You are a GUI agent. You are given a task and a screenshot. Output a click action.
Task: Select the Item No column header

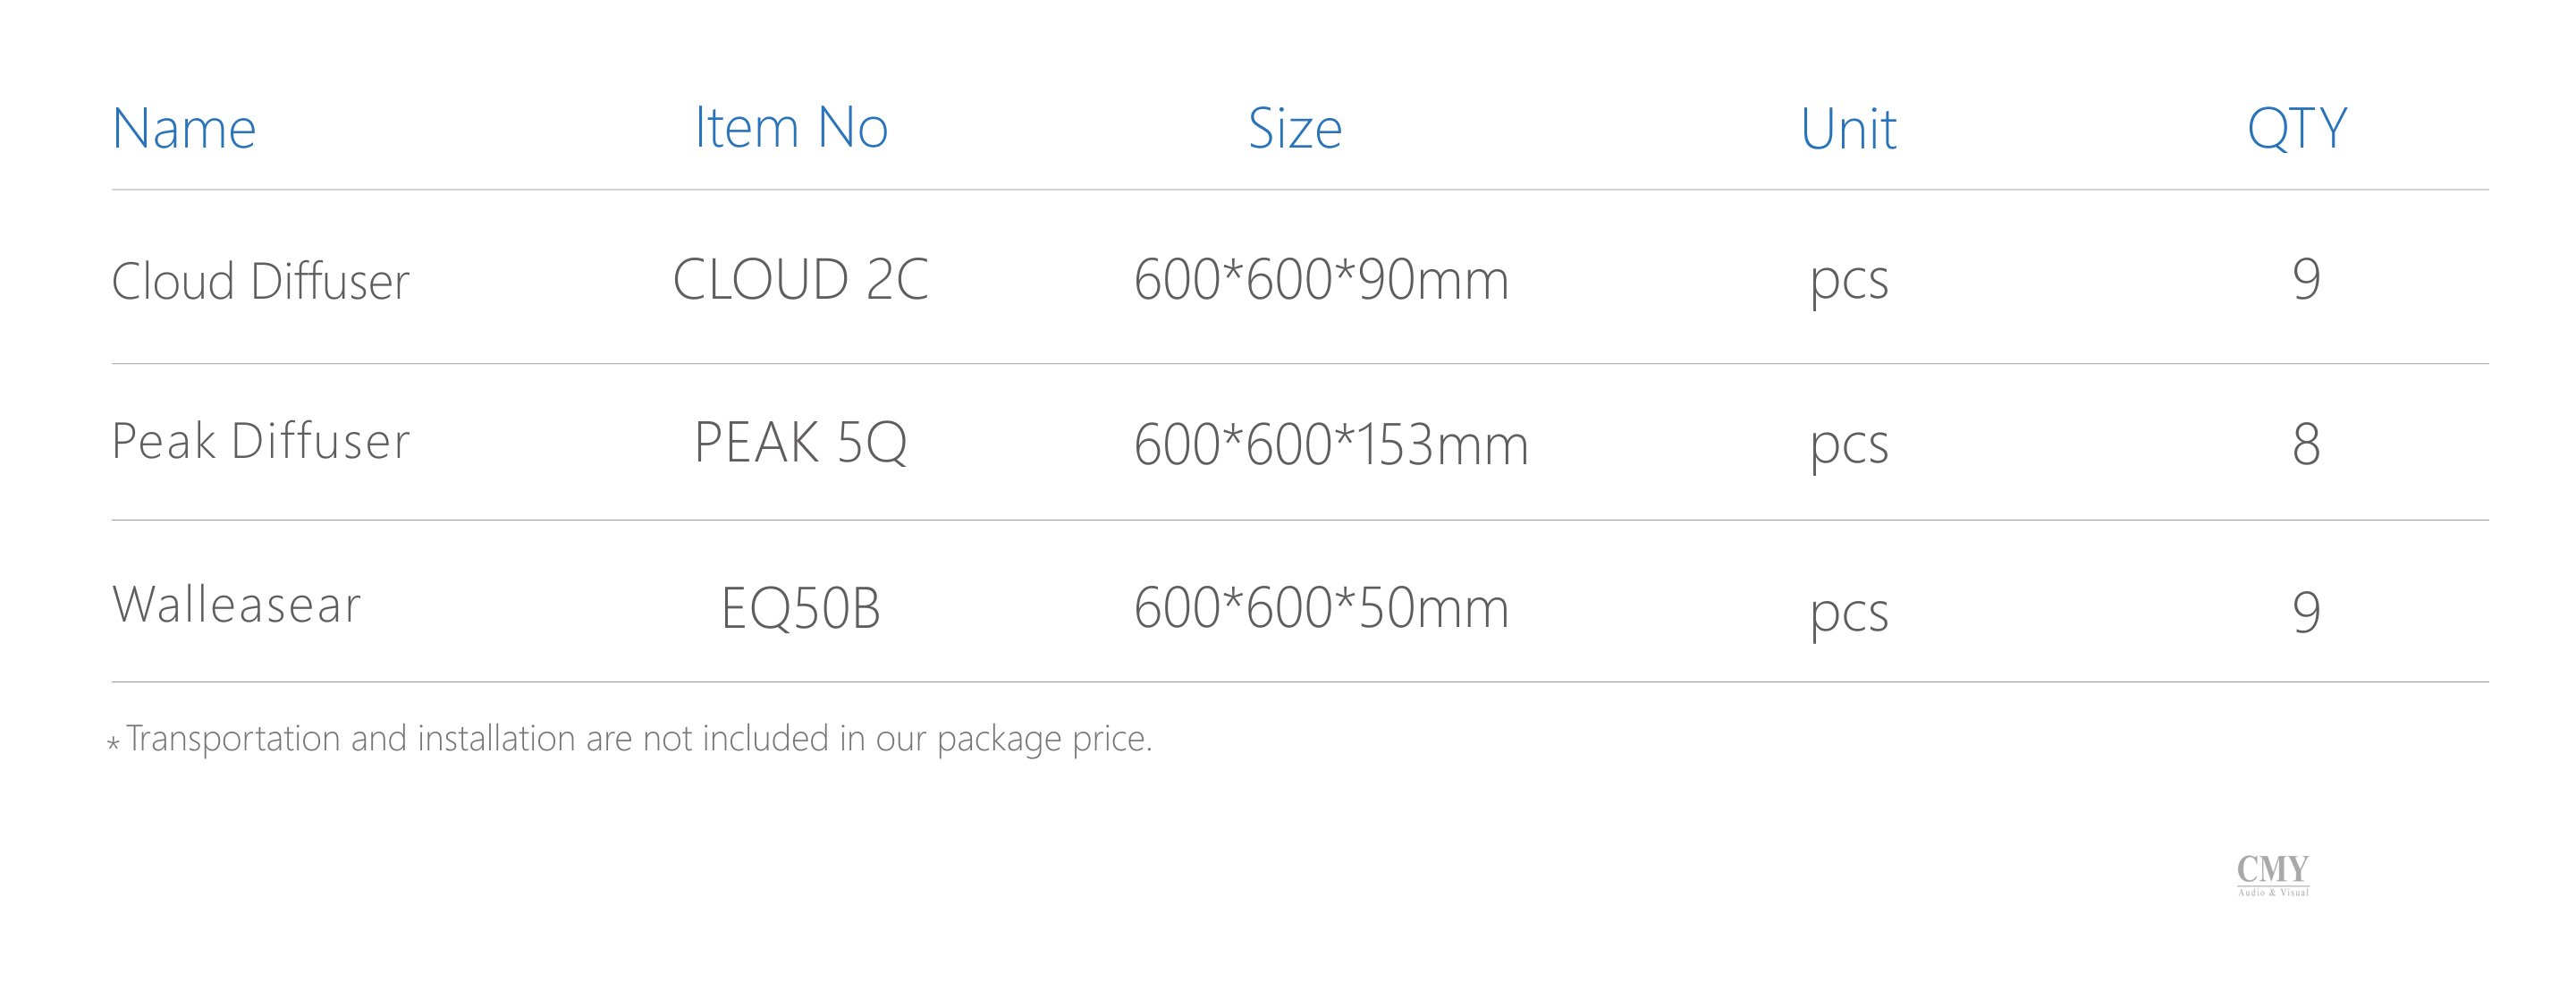coord(791,128)
